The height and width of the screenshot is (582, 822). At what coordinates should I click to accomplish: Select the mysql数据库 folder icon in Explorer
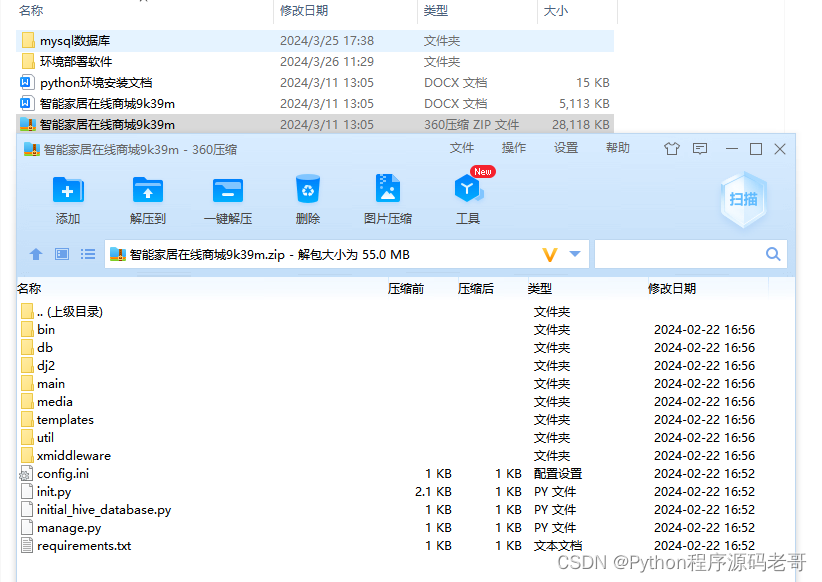pos(28,40)
